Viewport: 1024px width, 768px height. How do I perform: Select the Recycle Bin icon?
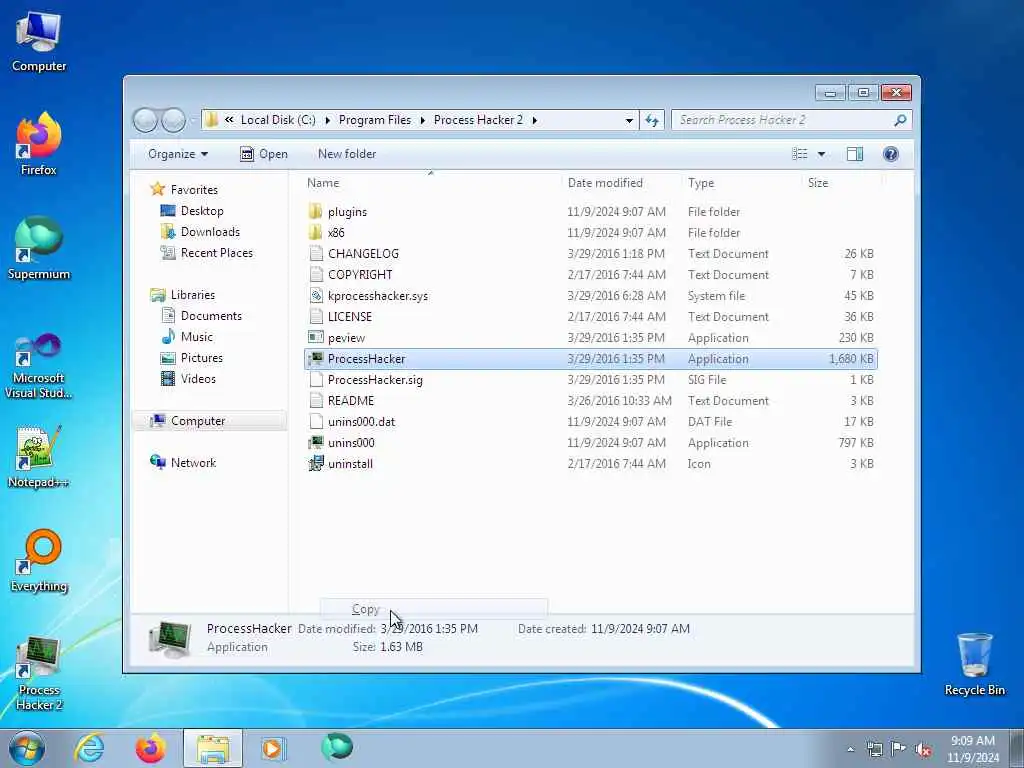pos(974,664)
